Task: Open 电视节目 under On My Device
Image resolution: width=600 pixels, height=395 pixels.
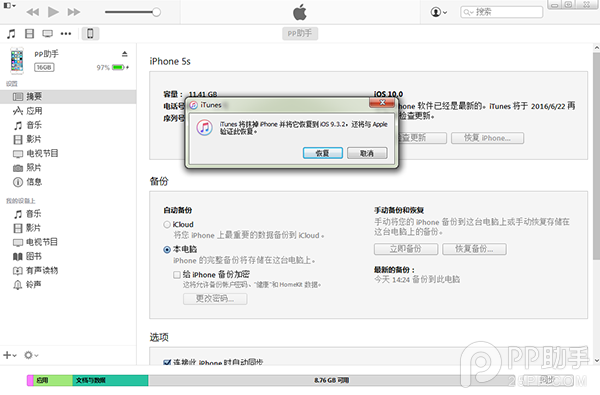Action: [68, 242]
